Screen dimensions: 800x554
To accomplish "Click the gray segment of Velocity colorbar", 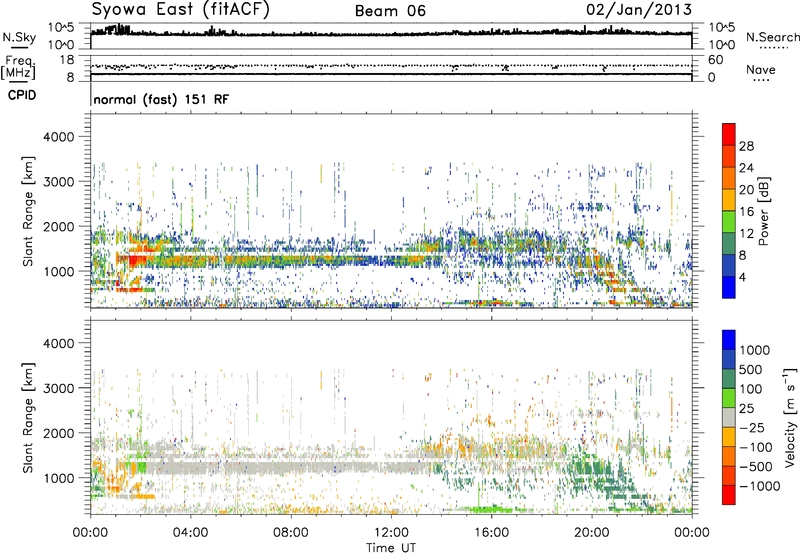I will click(729, 418).
